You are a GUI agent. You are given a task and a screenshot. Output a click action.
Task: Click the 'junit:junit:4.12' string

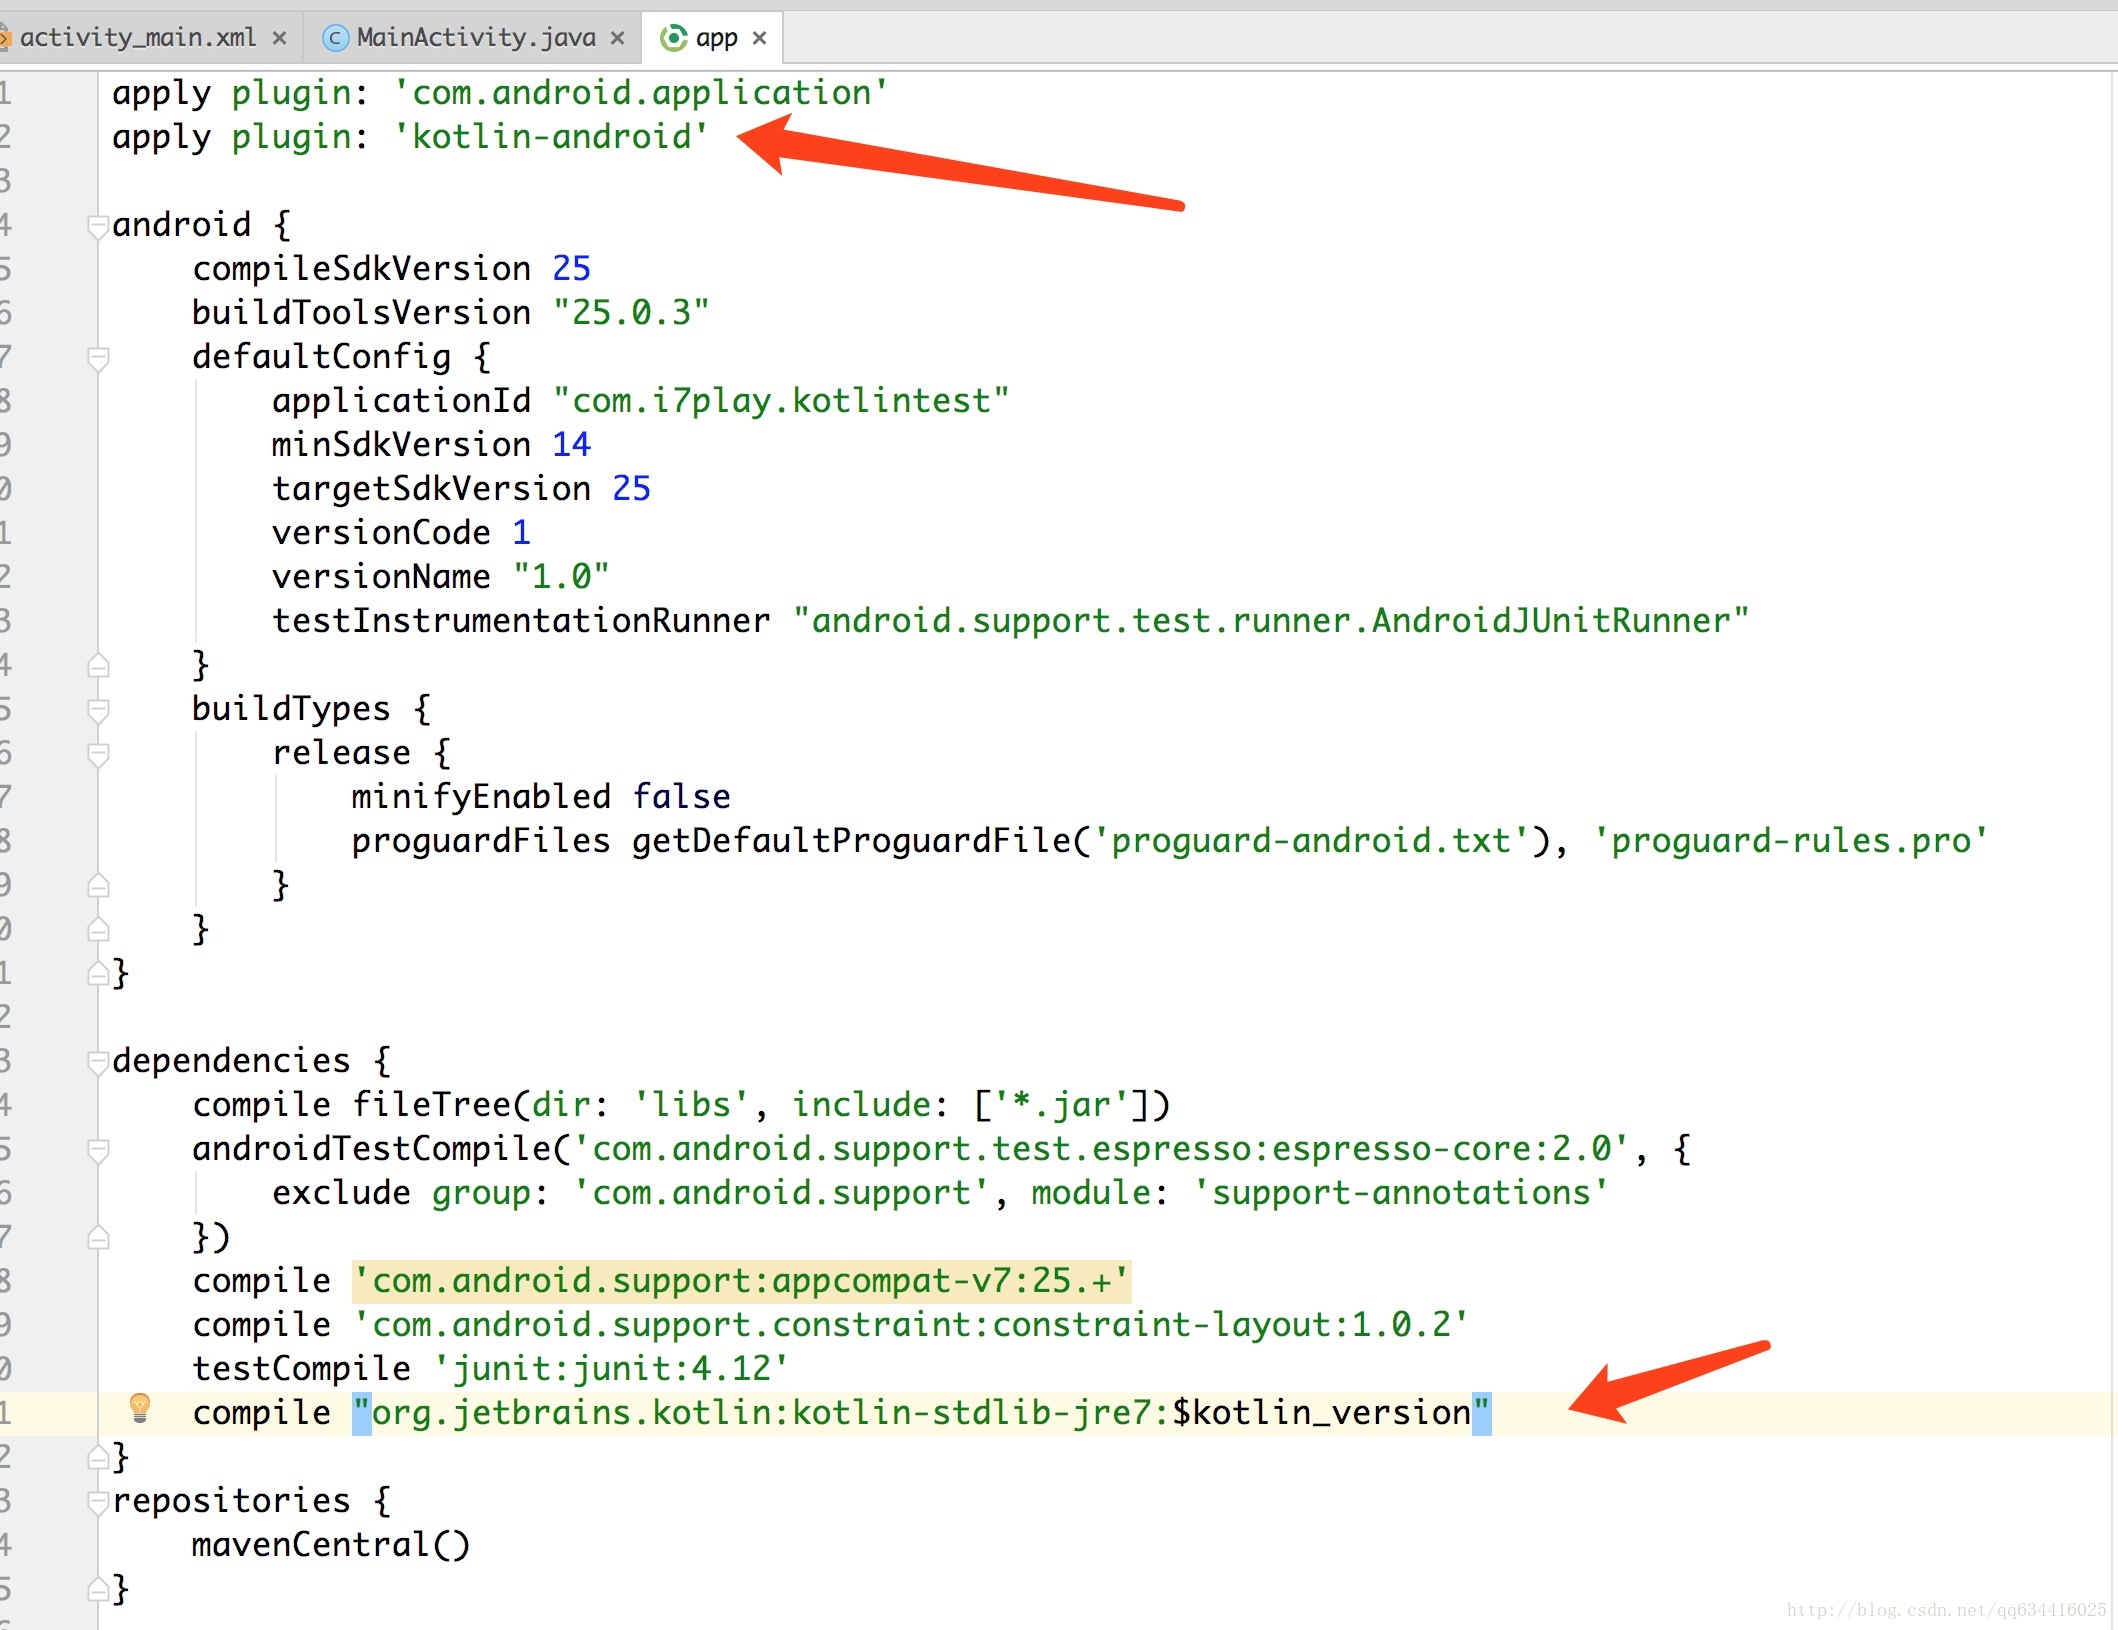coord(611,1369)
